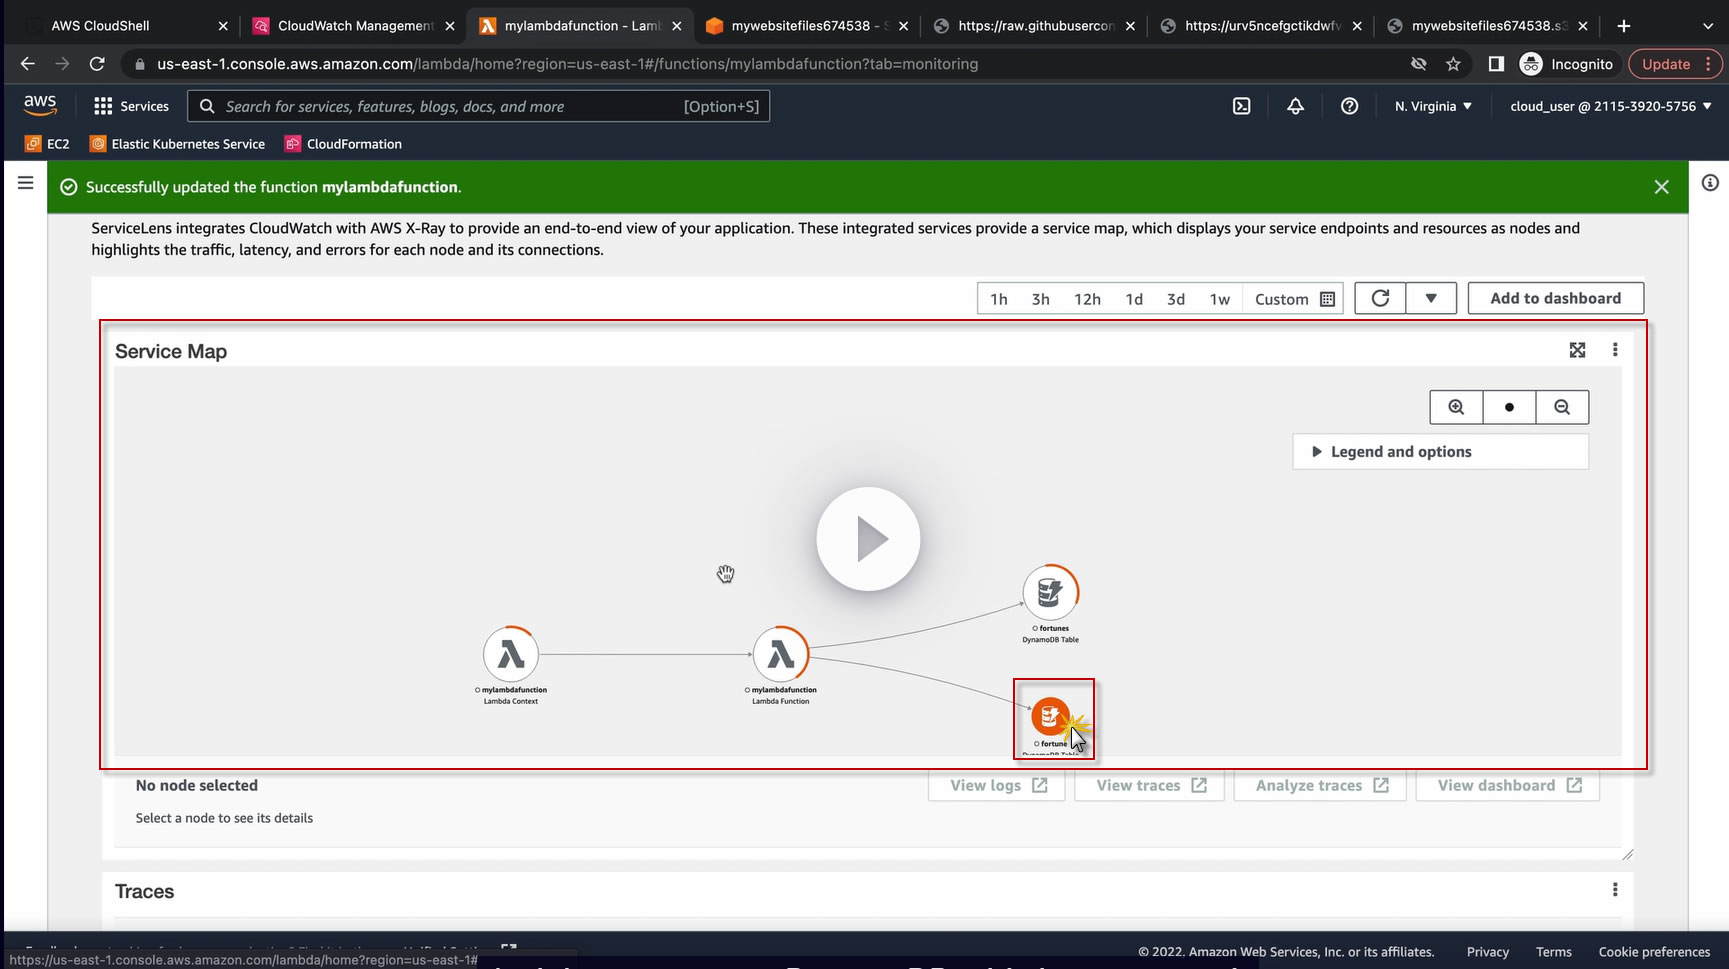Image resolution: width=1729 pixels, height=969 pixels.
Task: Open the Traces section actions menu
Action: pos(1615,890)
